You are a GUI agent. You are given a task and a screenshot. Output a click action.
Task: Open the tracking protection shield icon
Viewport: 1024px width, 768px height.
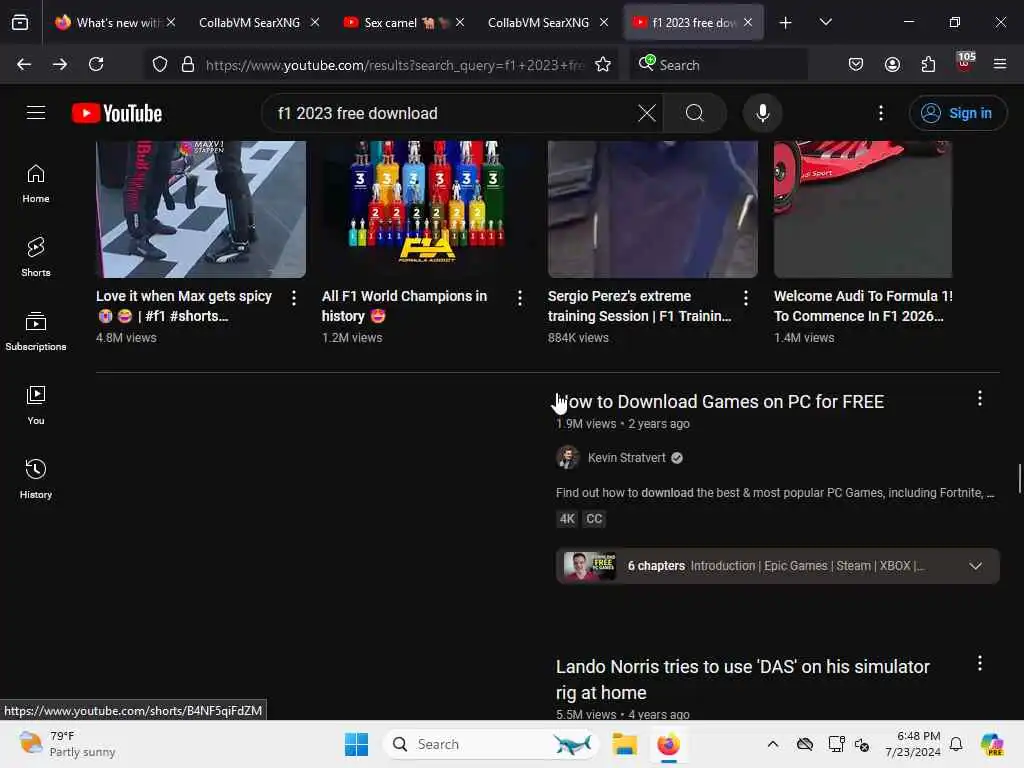tap(160, 64)
